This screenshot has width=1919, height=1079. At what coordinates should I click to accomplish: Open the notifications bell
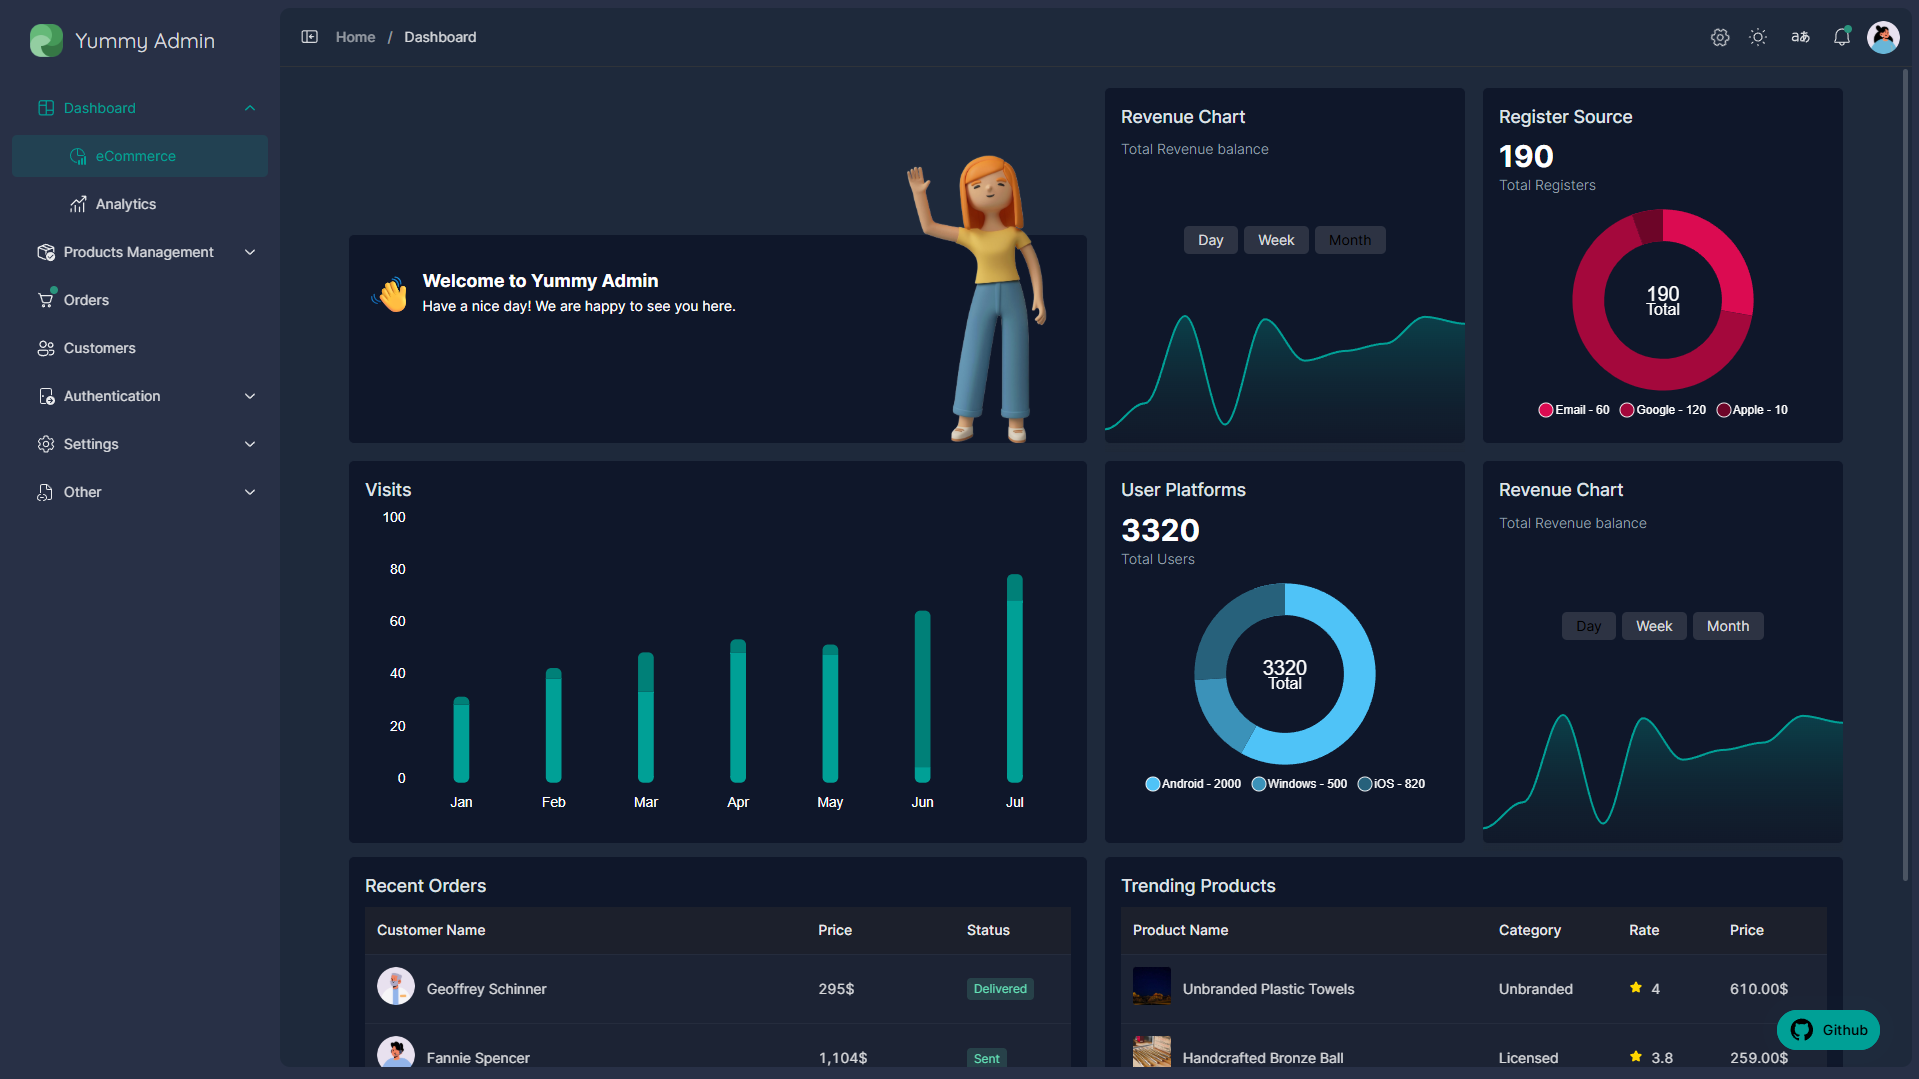[x=1842, y=37]
